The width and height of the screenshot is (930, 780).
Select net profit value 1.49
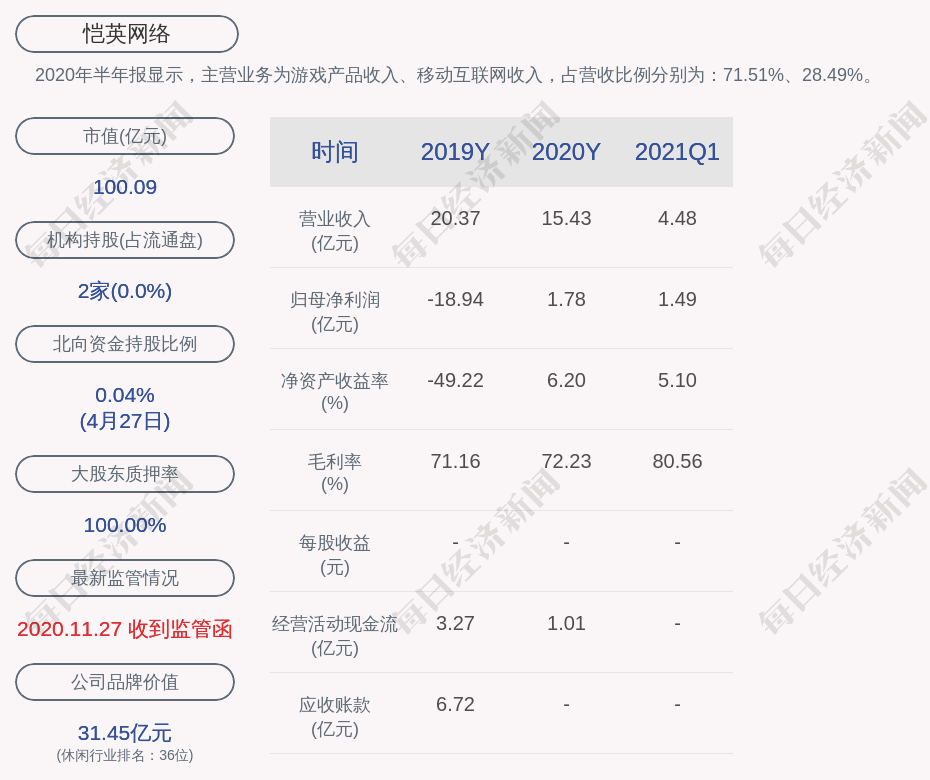[x=677, y=300]
